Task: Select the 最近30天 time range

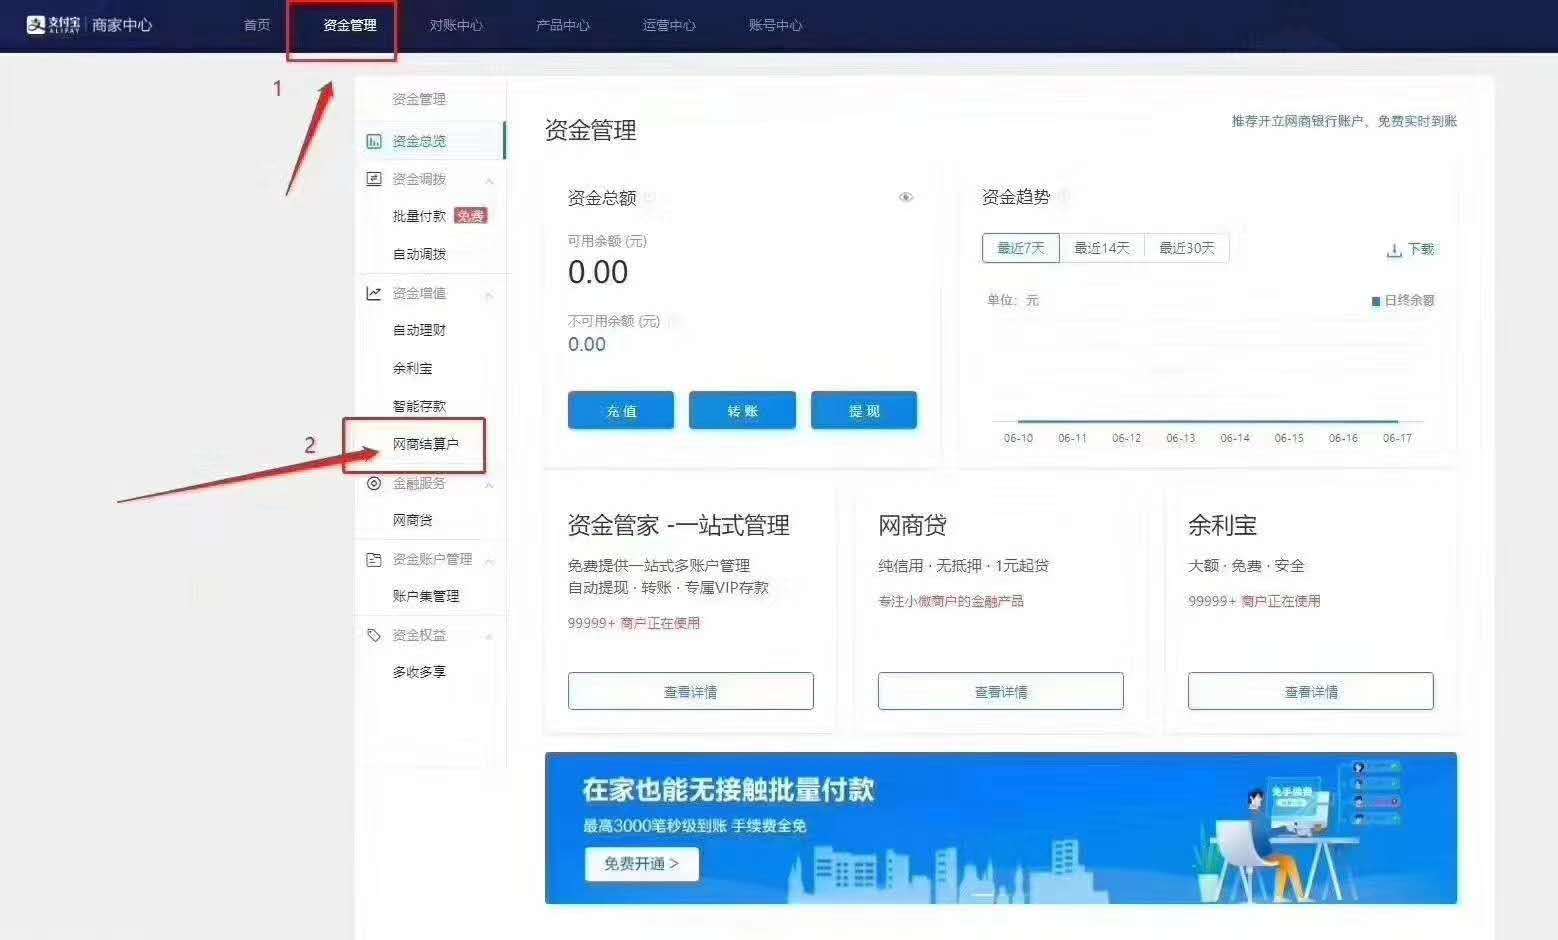Action: (1187, 248)
